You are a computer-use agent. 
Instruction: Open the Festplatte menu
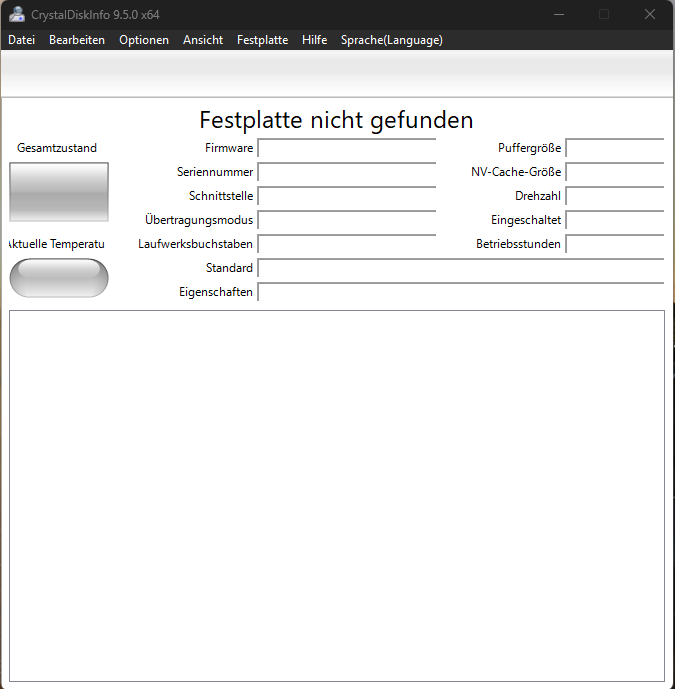(262, 40)
